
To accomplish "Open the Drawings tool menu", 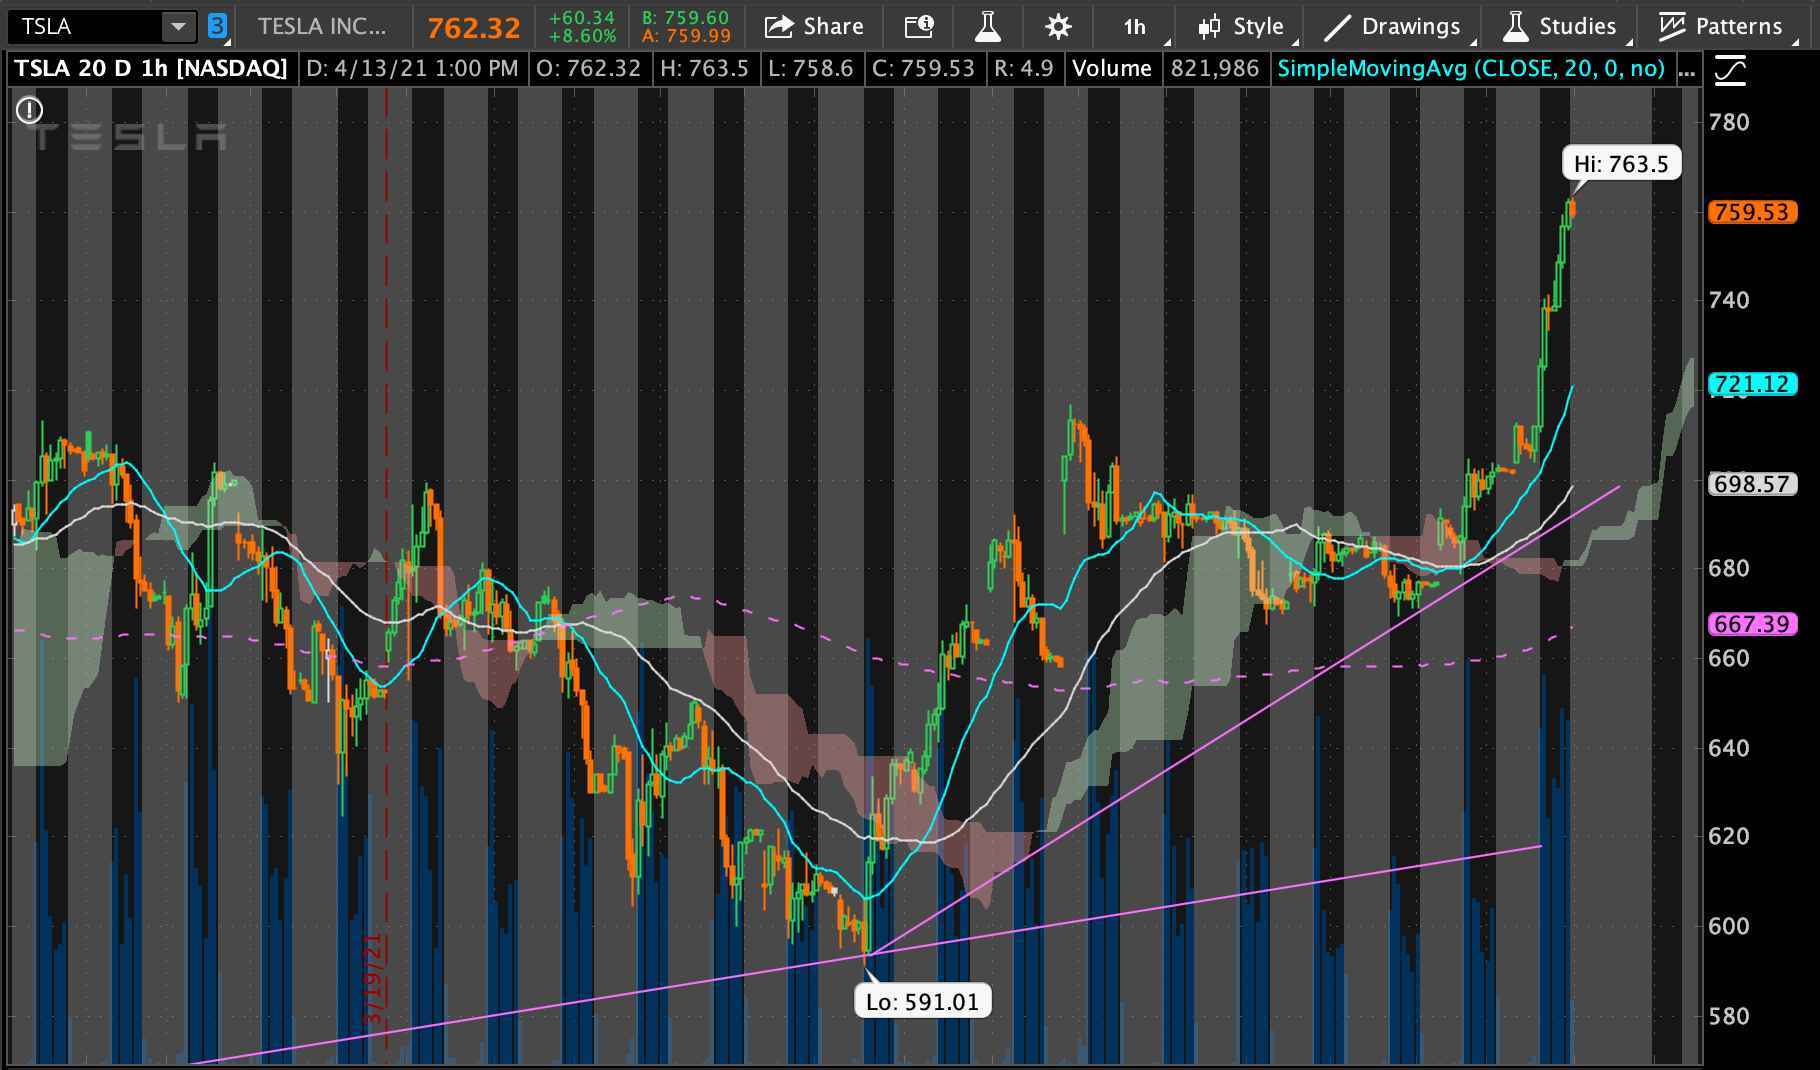I will click(x=1392, y=27).
